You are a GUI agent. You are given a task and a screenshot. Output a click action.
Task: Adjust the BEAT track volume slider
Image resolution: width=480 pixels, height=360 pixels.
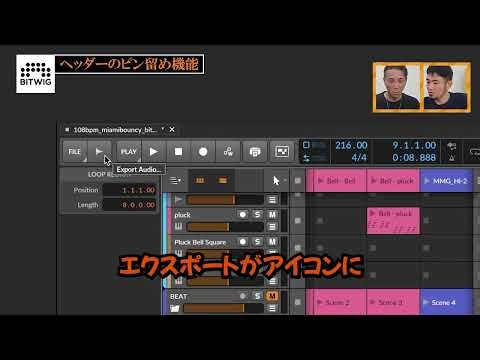[223, 308]
